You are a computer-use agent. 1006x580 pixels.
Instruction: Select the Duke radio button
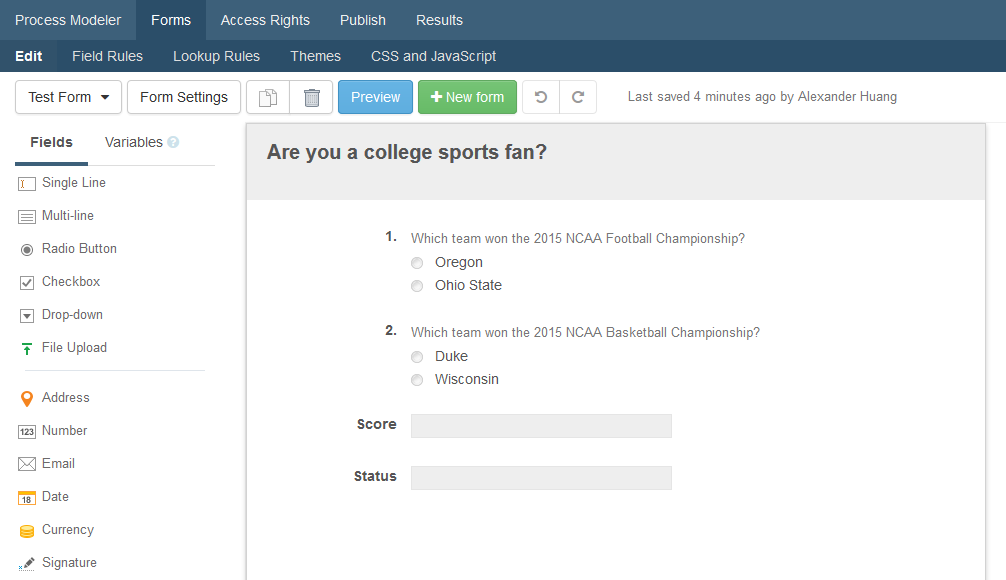click(417, 357)
